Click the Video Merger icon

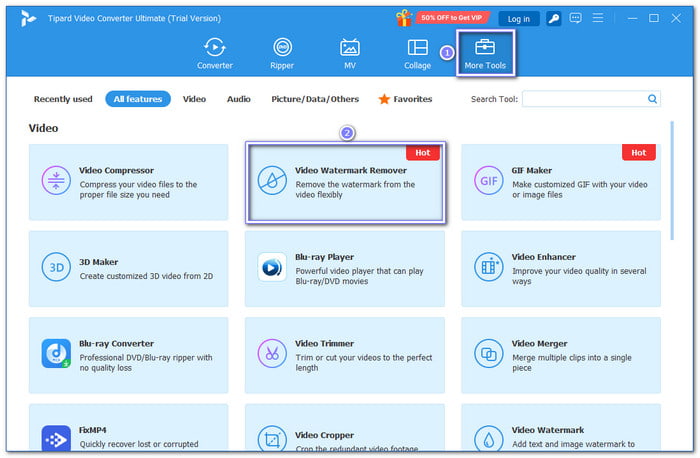click(x=488, y=354)
